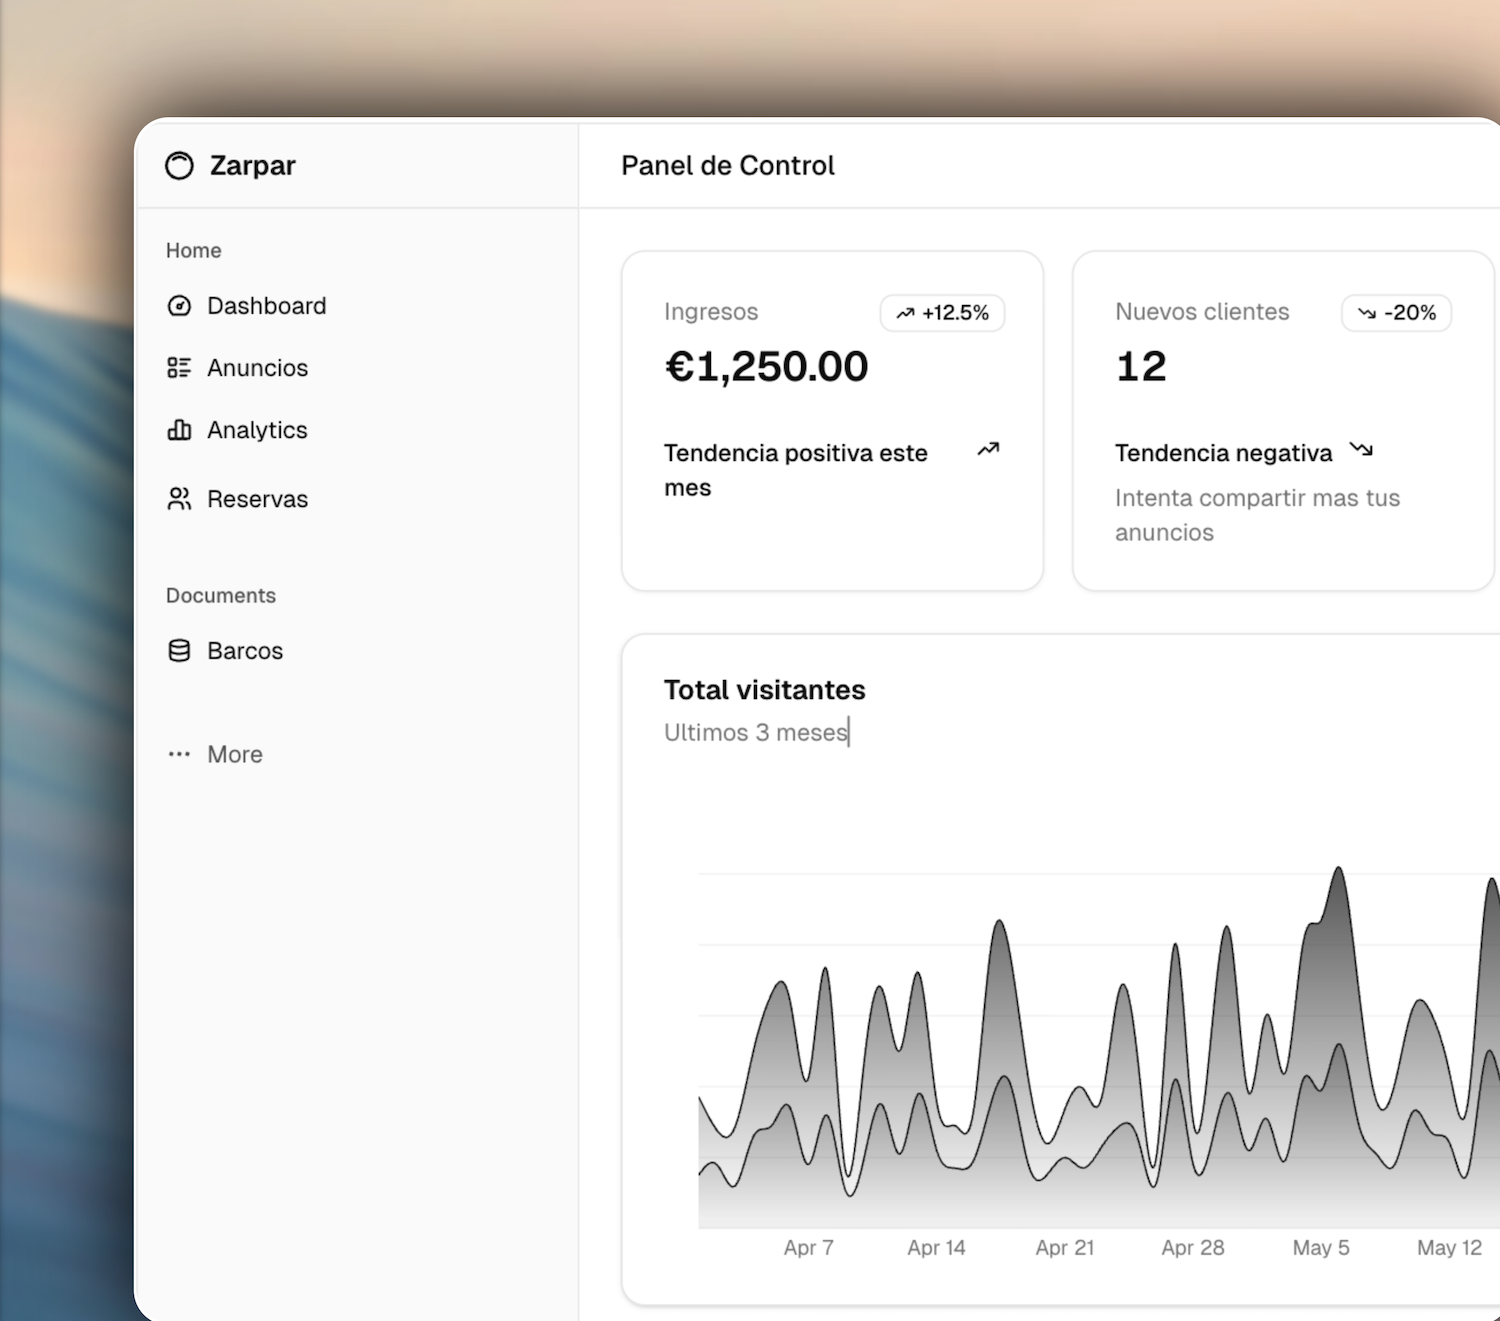Click the Anuncios list icon
The height and width of the screenshot is (1321, 1500).
point(179,368)
